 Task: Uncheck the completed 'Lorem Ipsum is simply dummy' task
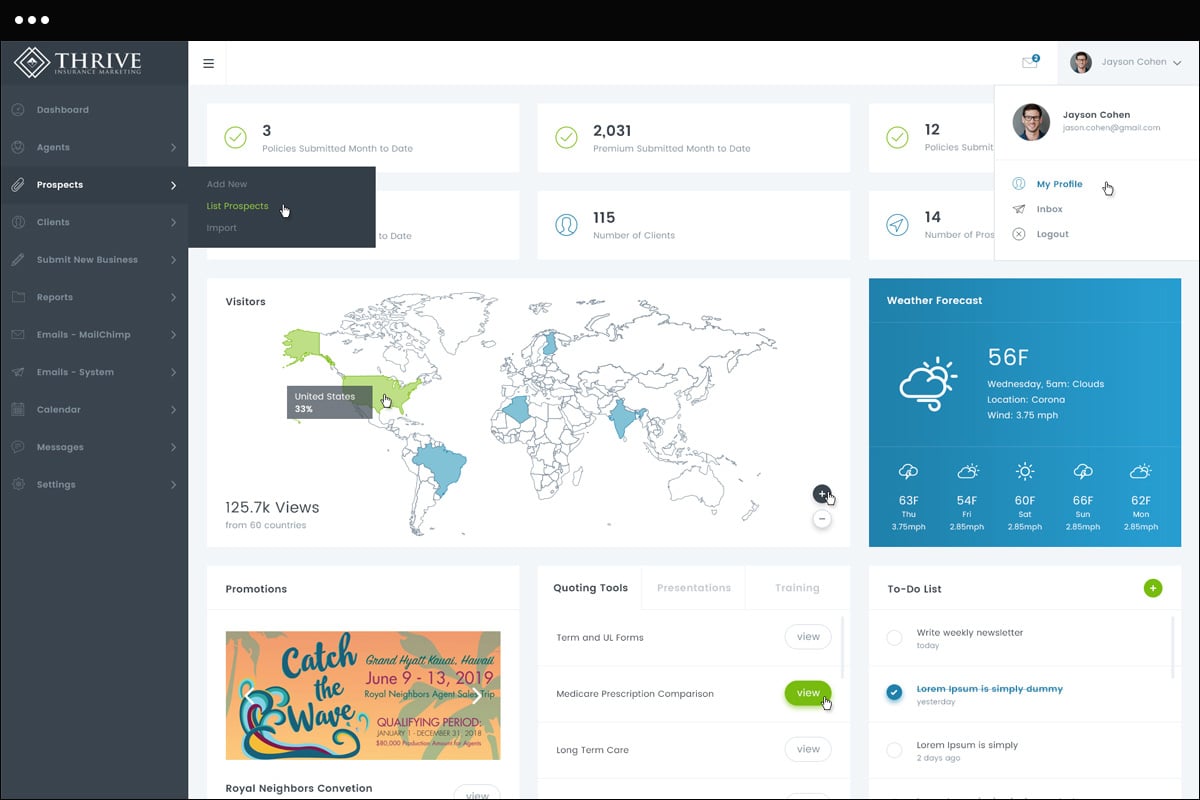pos(894,692)
